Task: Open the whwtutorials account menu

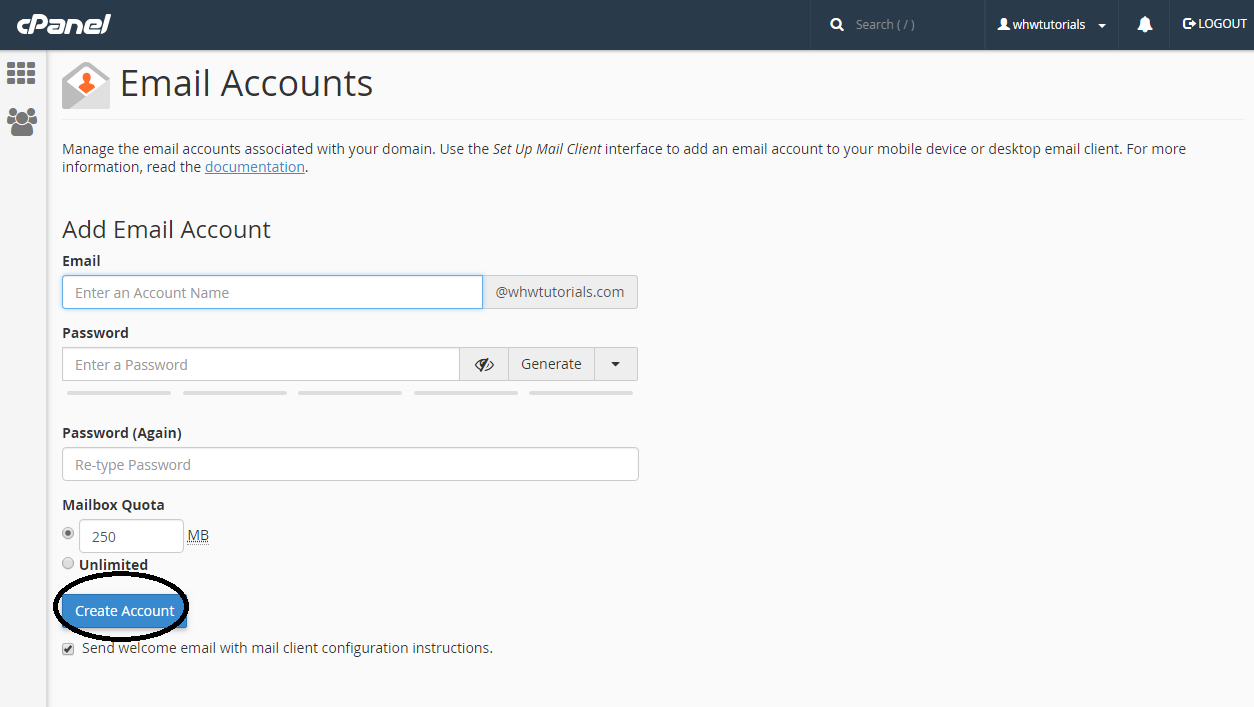Action: (1050, 24)
